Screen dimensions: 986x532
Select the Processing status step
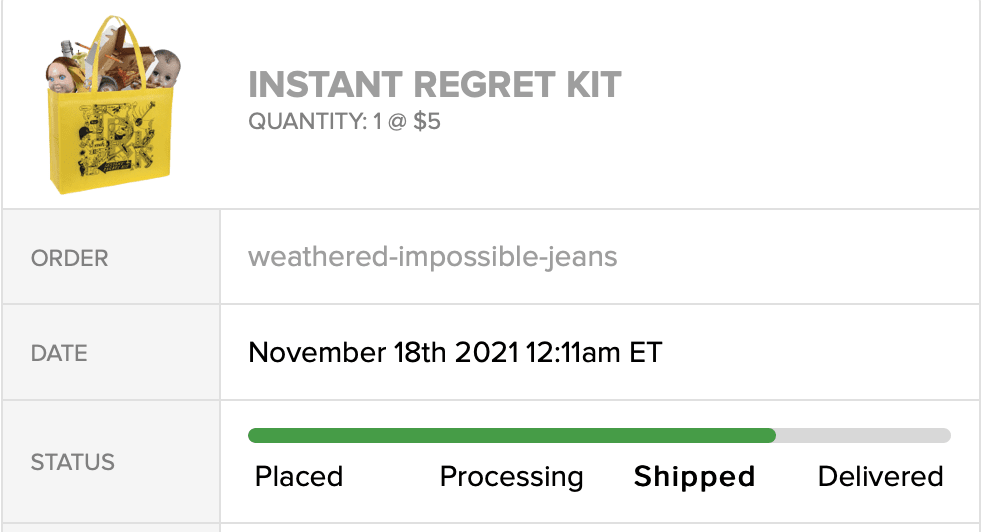click(511, 477)
